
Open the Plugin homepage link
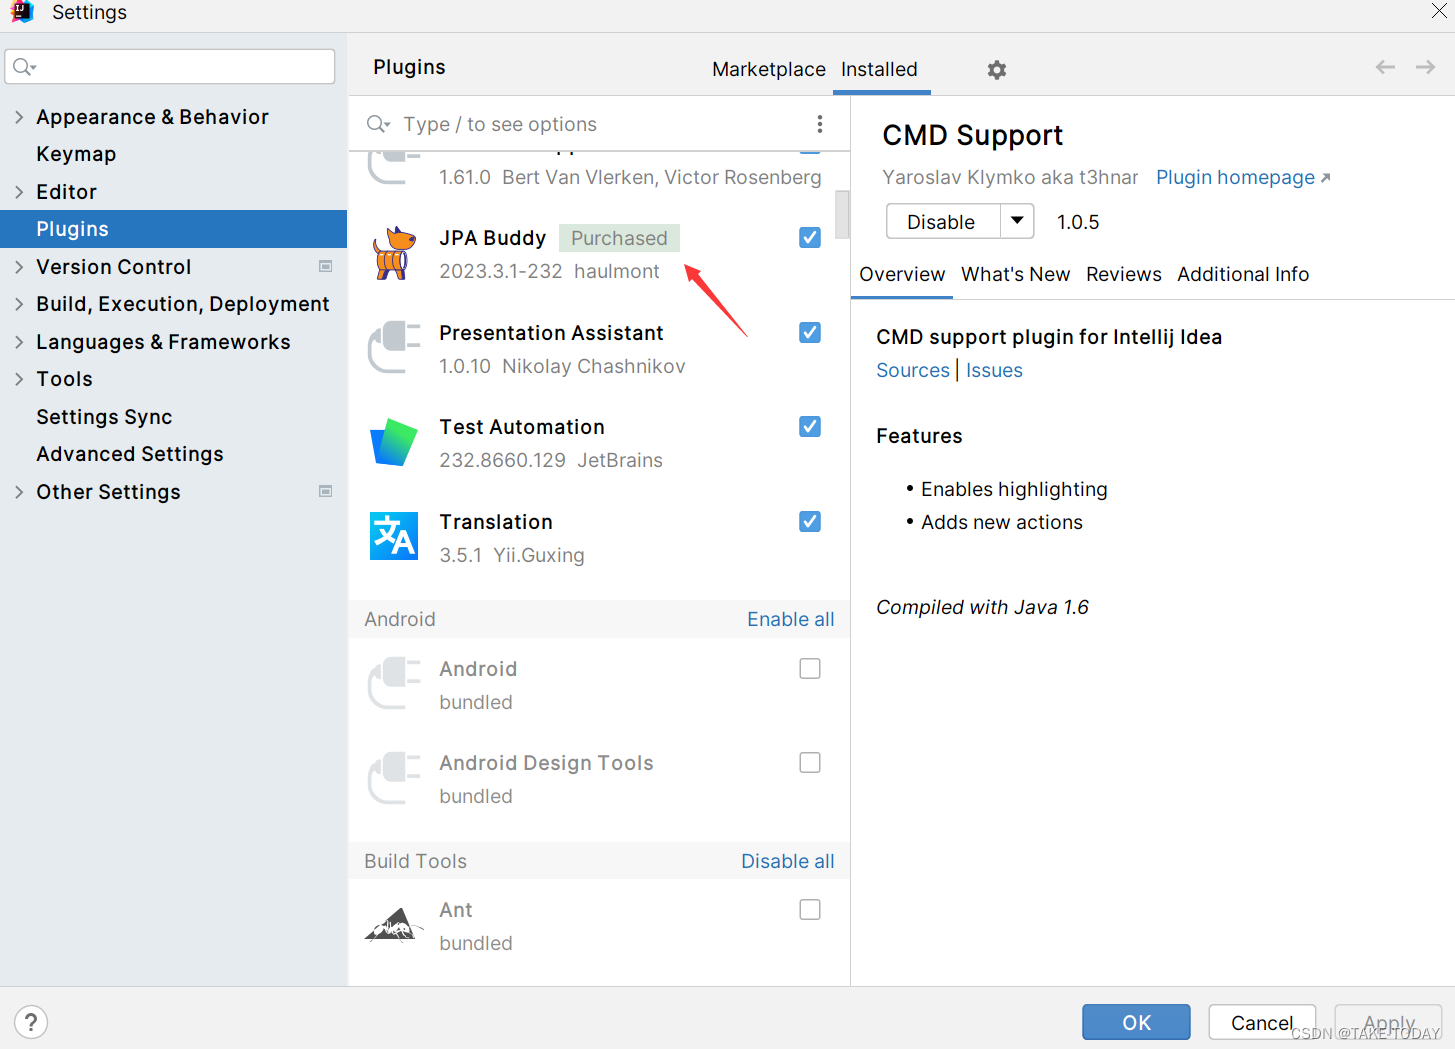1235,177
